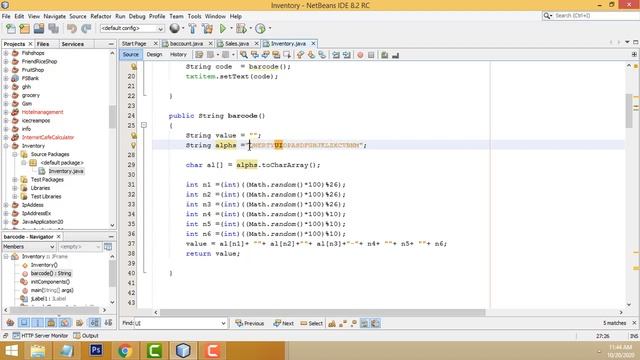Click the Next match button

[284, 323]
